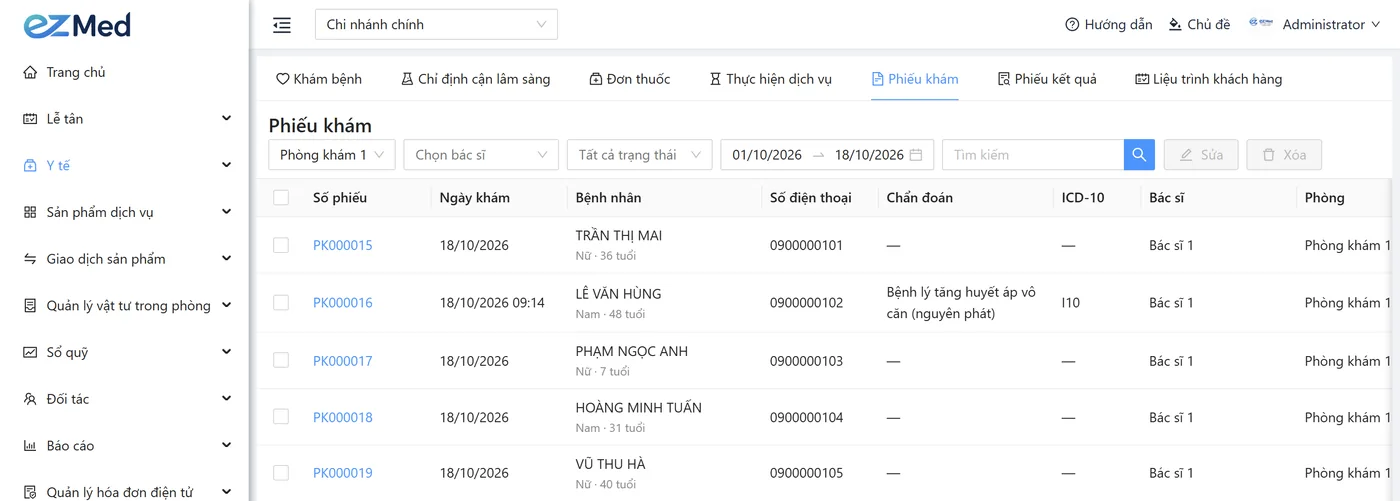Image resolution: width=1400 pixels, height=501 pixels.
Task: Click the Xóa delete button
Action: coord(1284,155)
